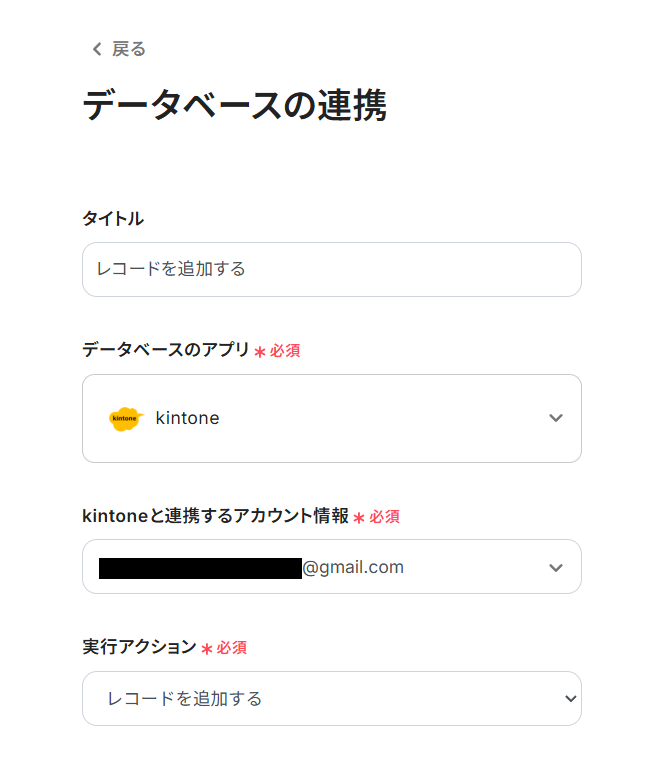Click the red asterisk beside 実行アクション
Screen dimensions: 666x774
click(x=207, y=649)
